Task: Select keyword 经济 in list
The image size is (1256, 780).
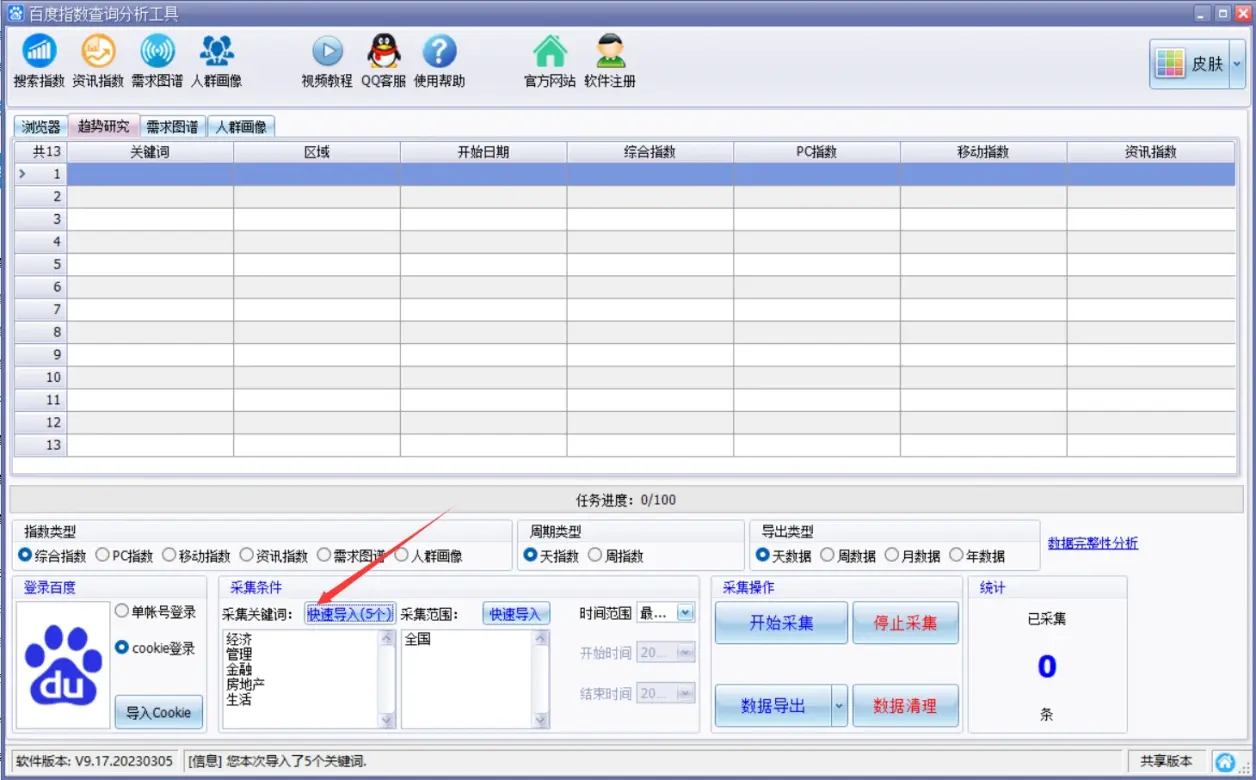Action: click(x=239, y=638)
